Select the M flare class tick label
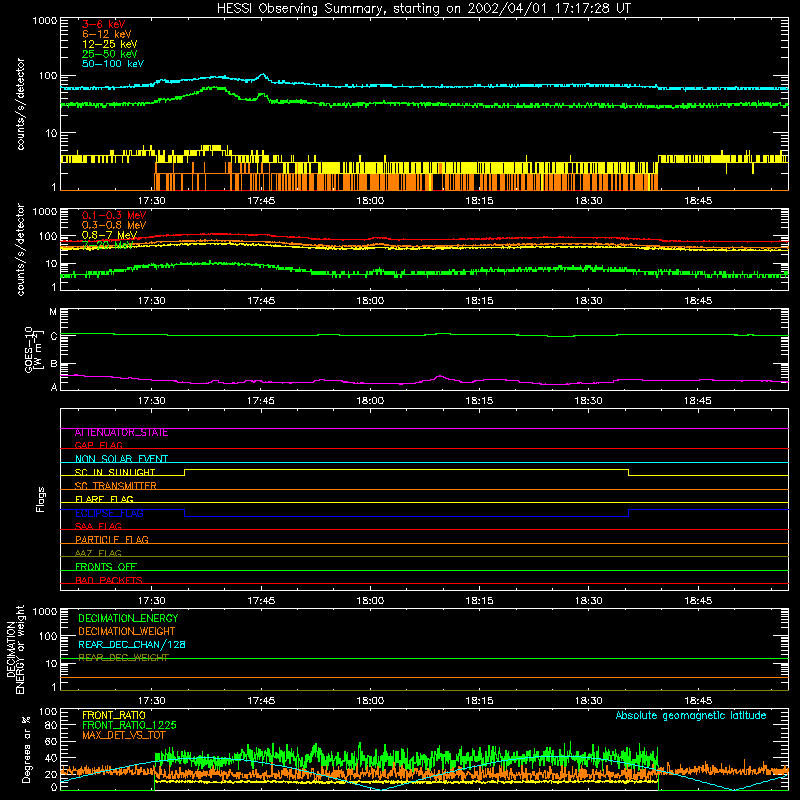The image size is (800, 800). click(x=53, y=312)
